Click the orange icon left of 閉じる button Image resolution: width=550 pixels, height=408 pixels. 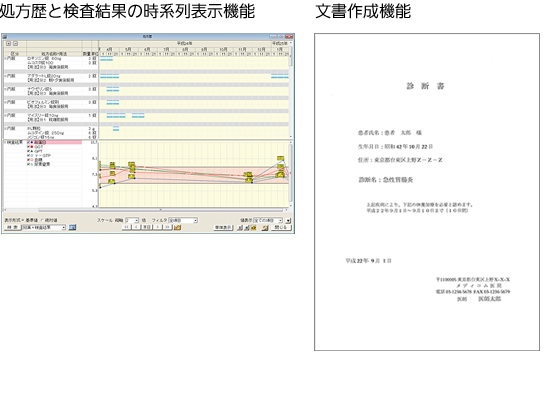[x=265, y=228]
